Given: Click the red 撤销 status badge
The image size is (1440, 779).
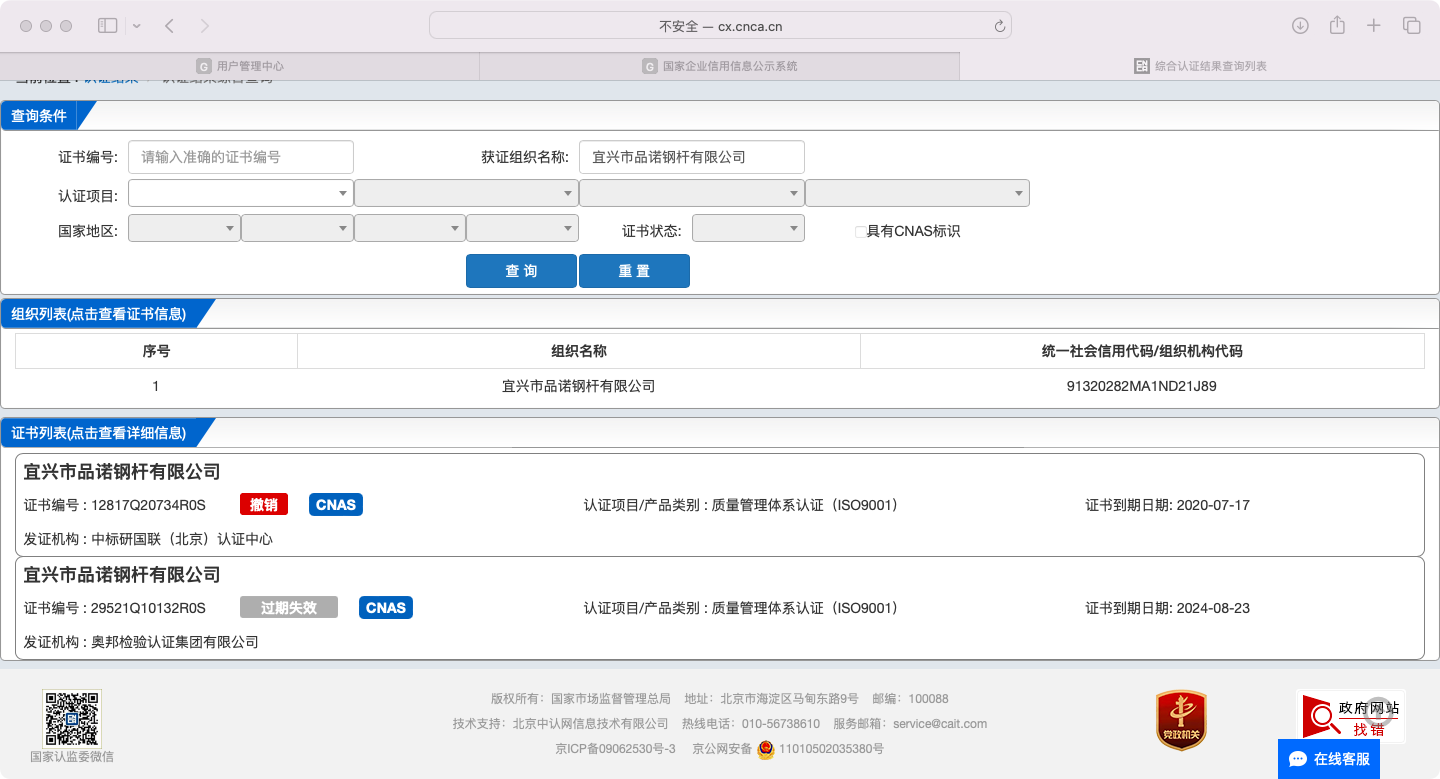Looking at the screenshot, I should (264, 505).
